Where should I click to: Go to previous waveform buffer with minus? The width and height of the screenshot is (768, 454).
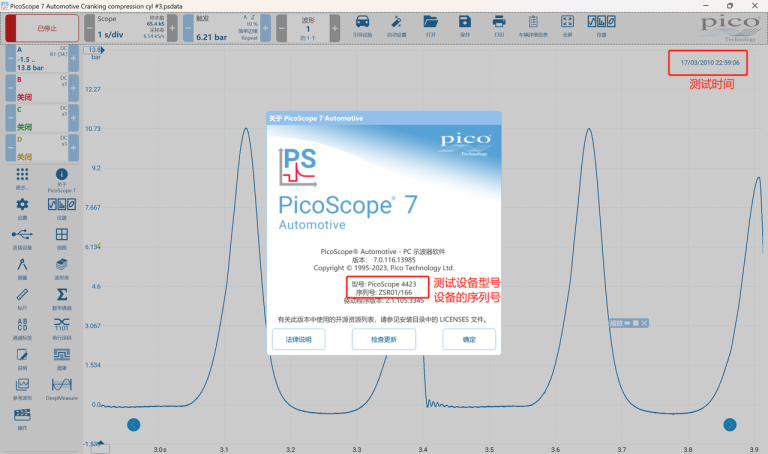pyautogui.click(x=282, y=28)
